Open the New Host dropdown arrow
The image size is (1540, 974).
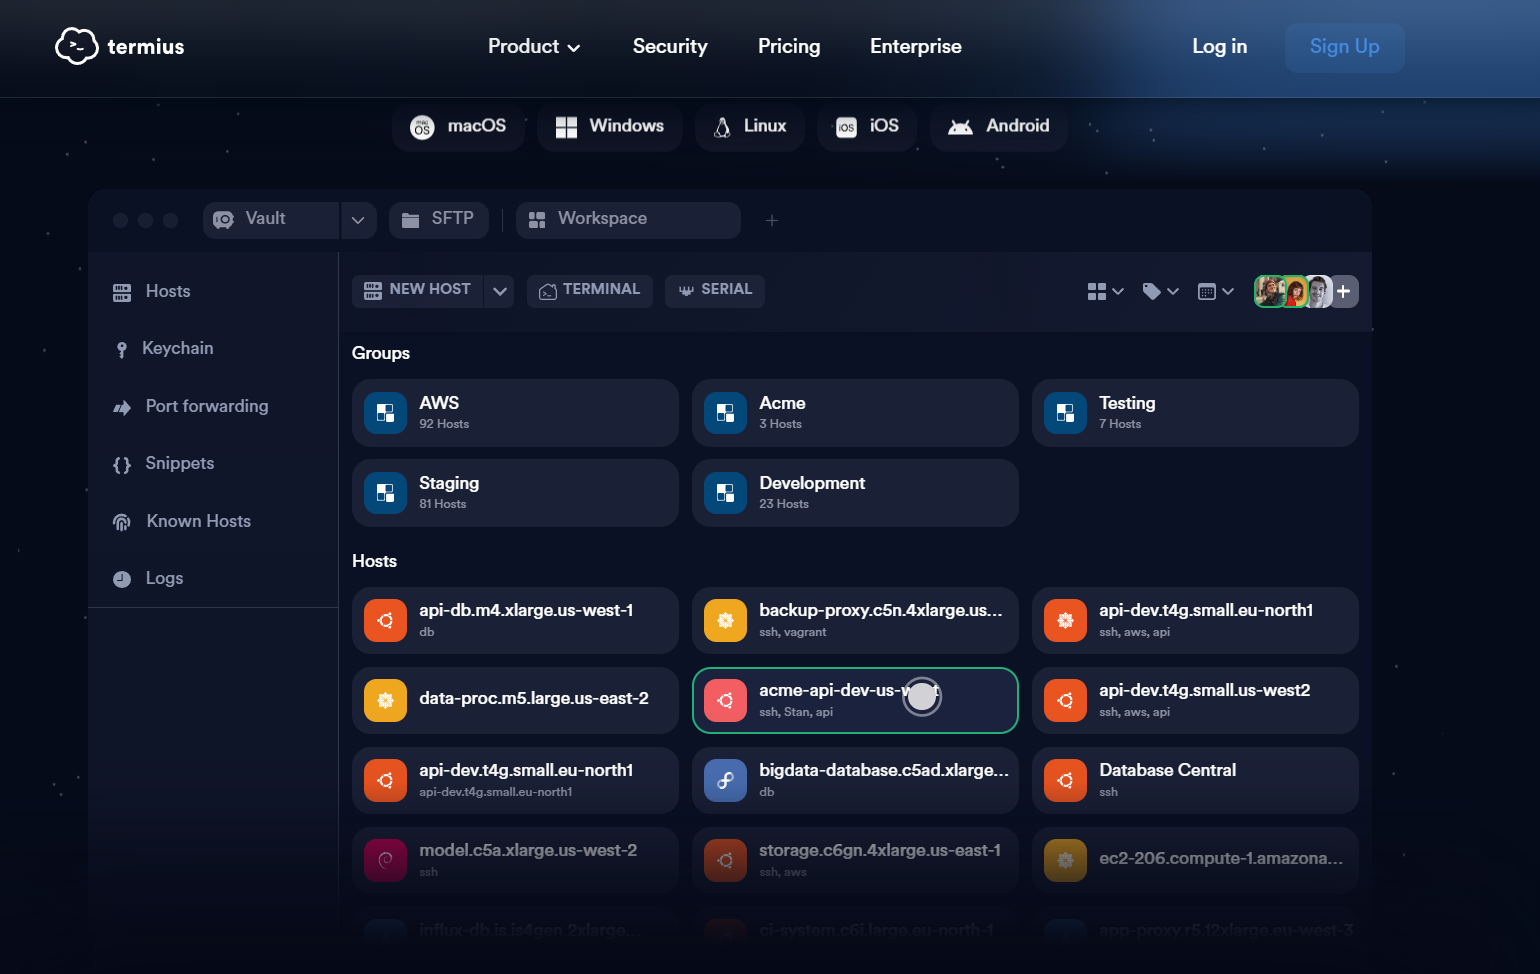[x=500, y=291]
